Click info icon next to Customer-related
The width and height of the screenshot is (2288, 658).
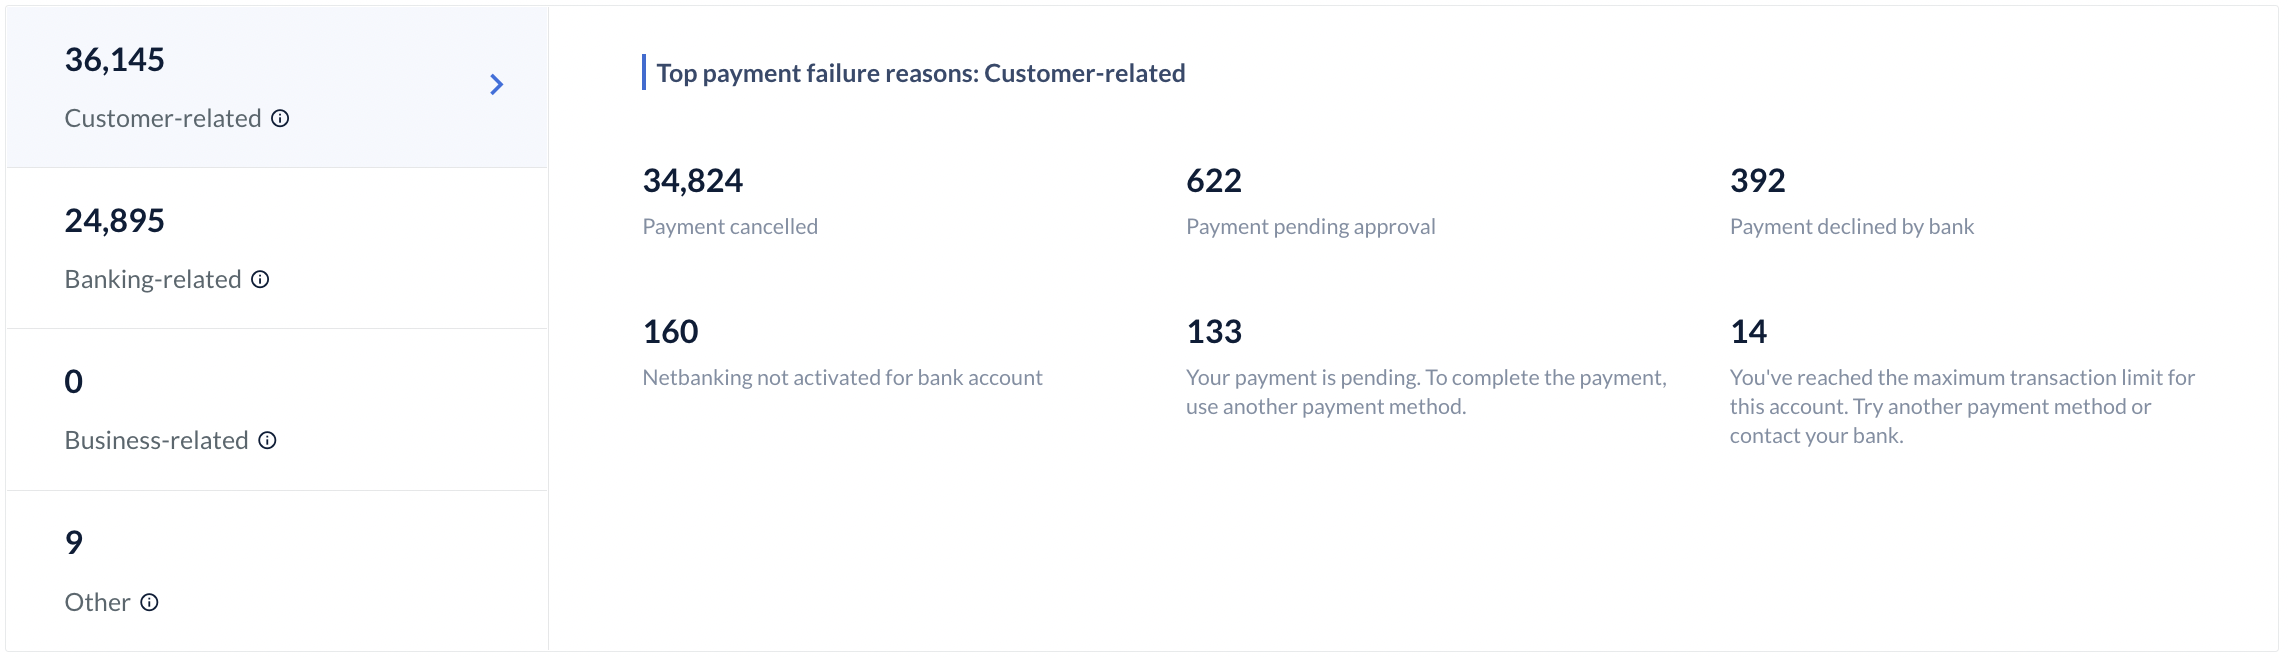tap(280, 118)
